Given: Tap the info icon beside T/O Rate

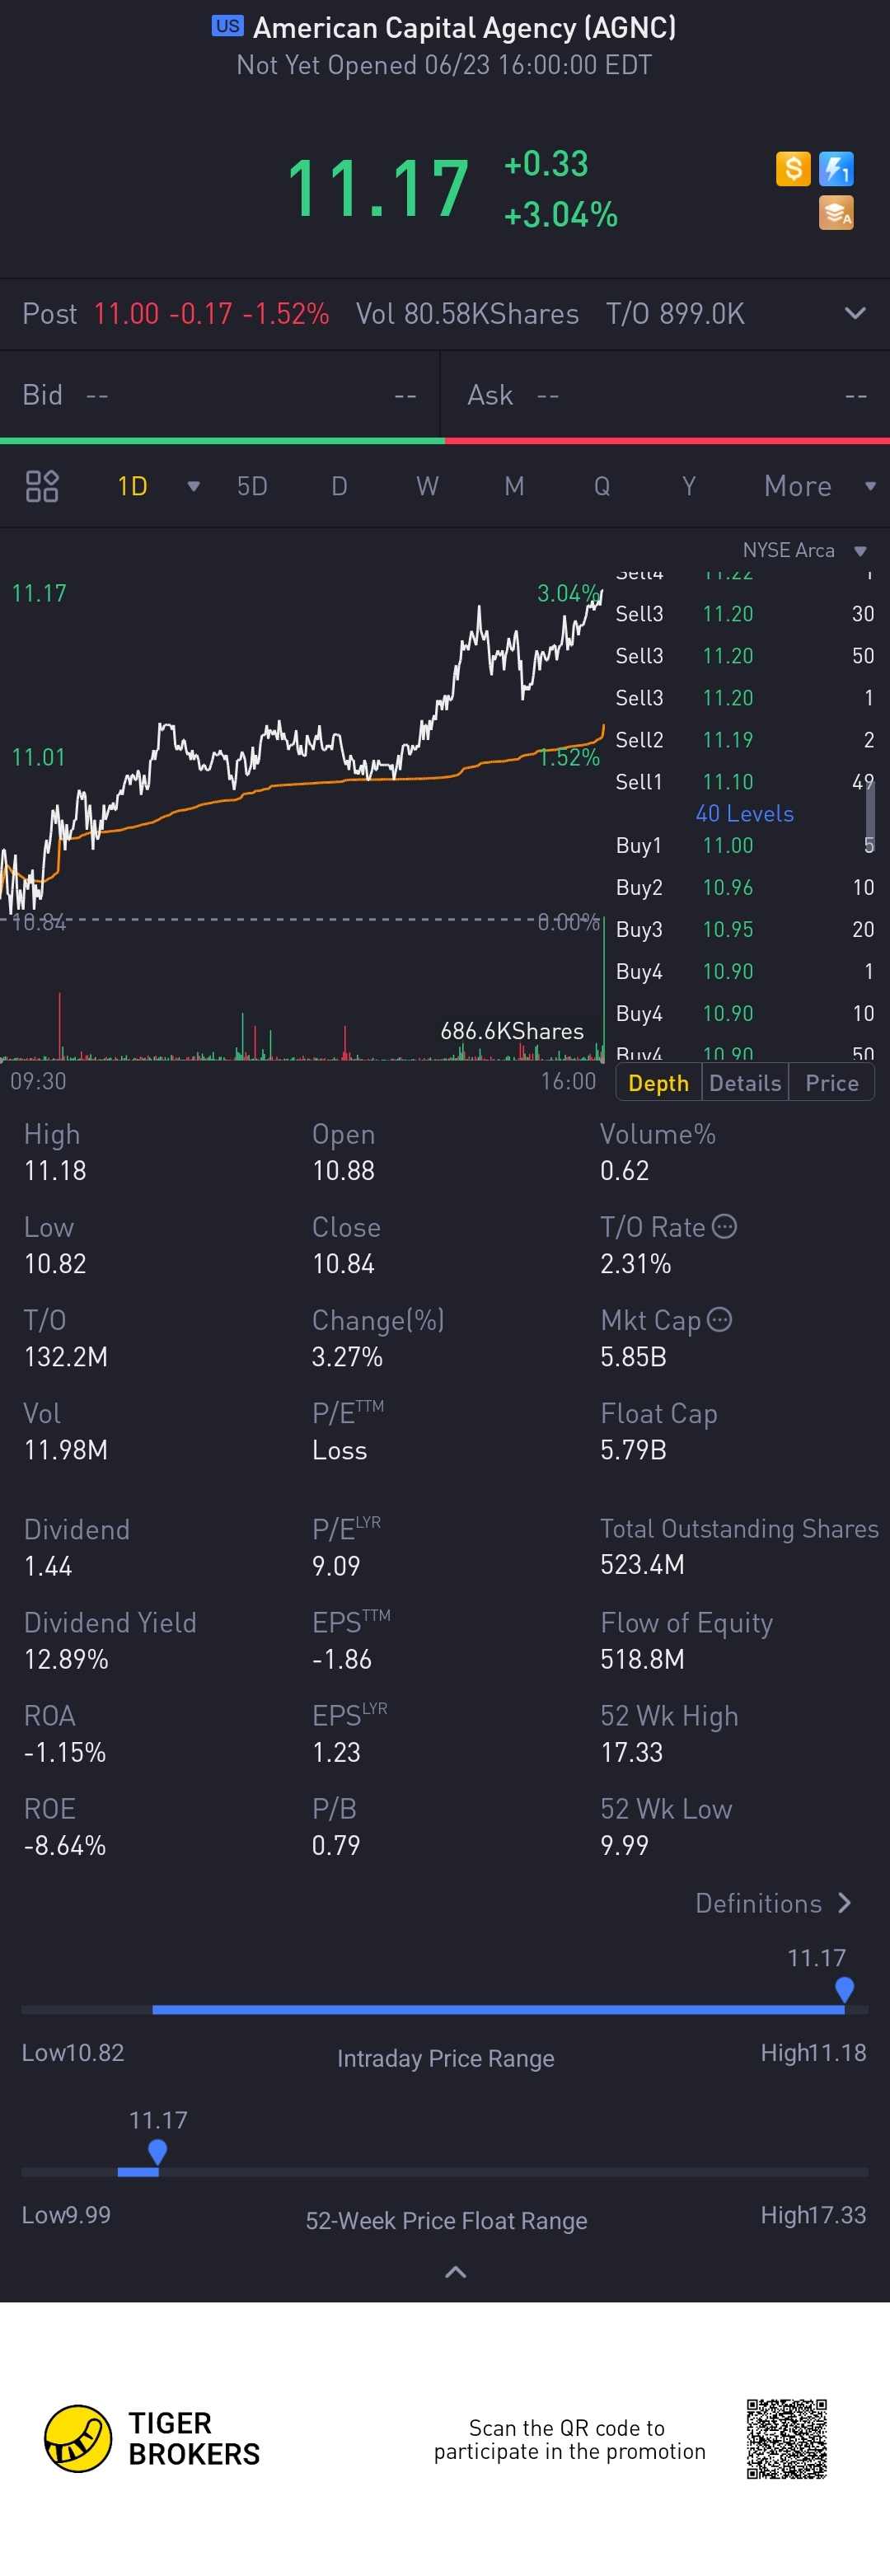Looking at the screenshot, I should point(725,1226).
